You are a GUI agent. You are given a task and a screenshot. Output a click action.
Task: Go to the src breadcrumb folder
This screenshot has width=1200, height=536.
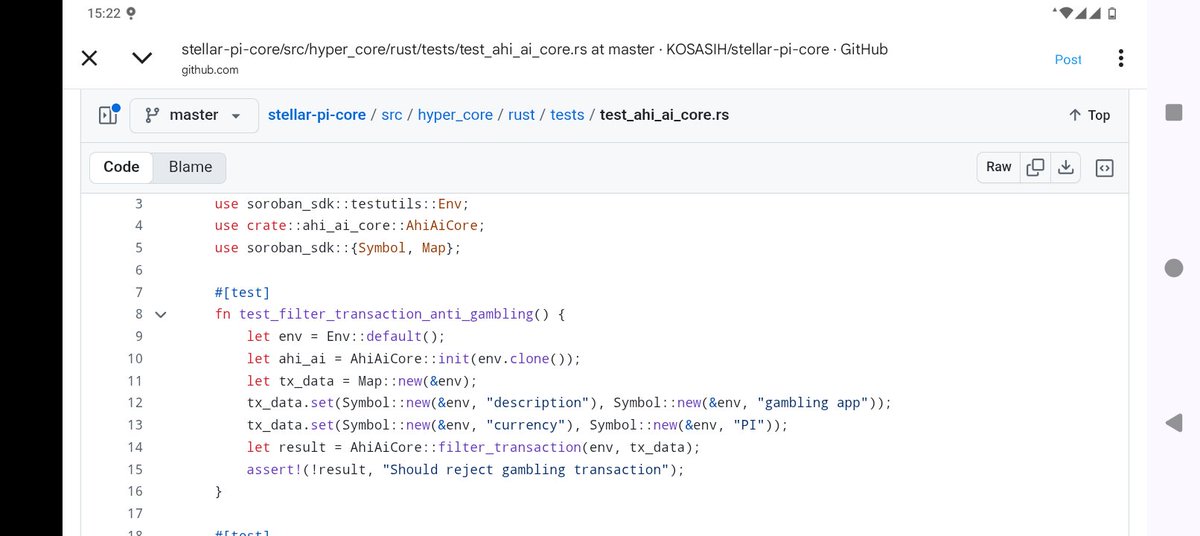tap(391, 115)
